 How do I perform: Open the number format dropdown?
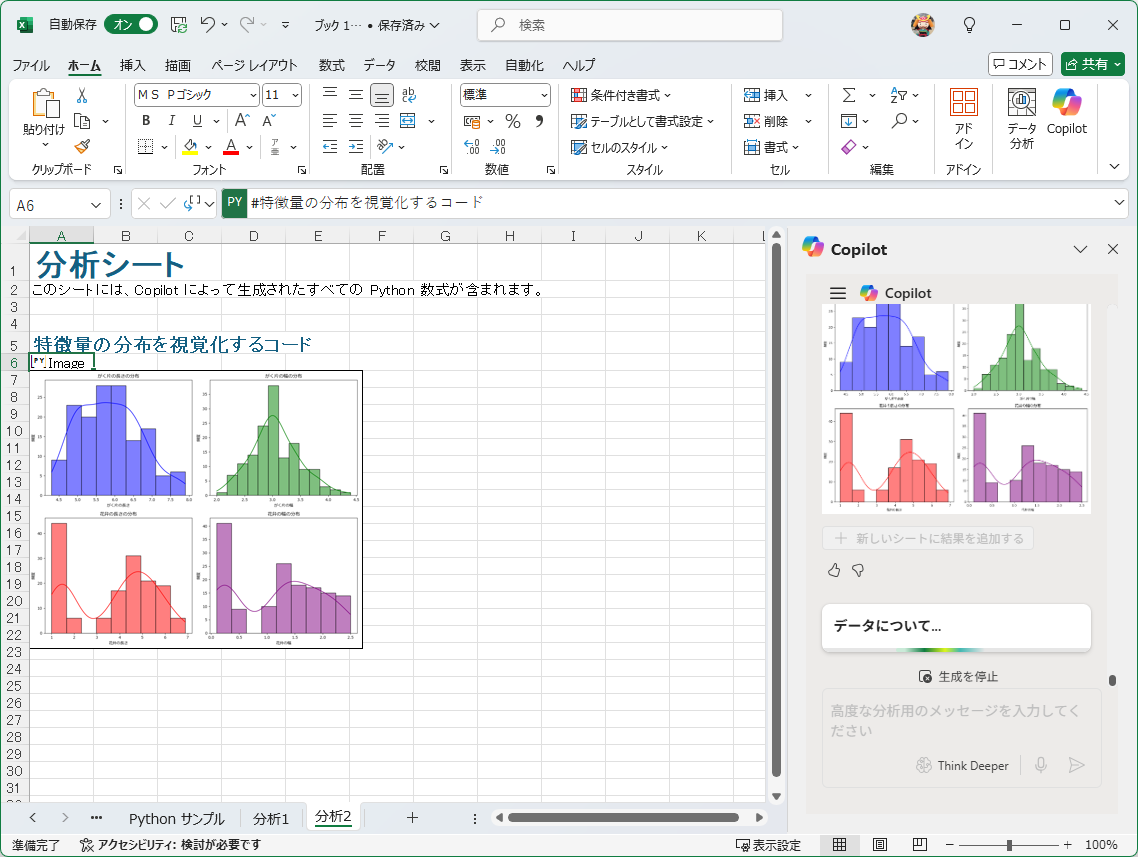(544, 95)
